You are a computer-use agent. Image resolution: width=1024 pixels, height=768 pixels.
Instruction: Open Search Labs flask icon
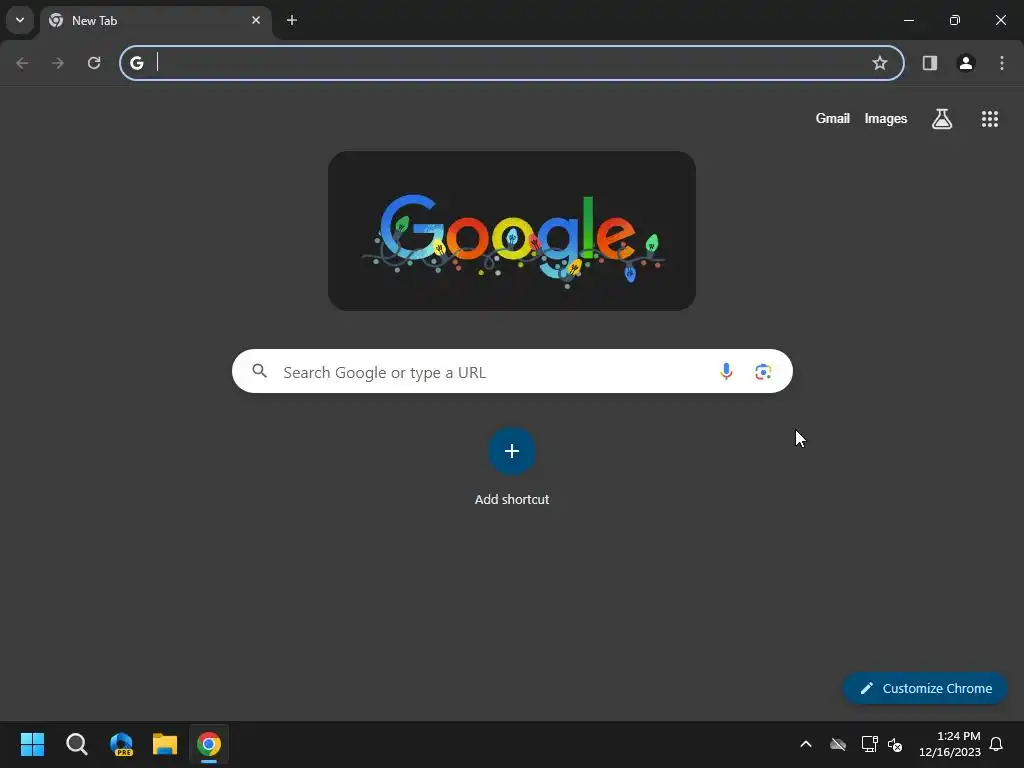coord(942,119)
